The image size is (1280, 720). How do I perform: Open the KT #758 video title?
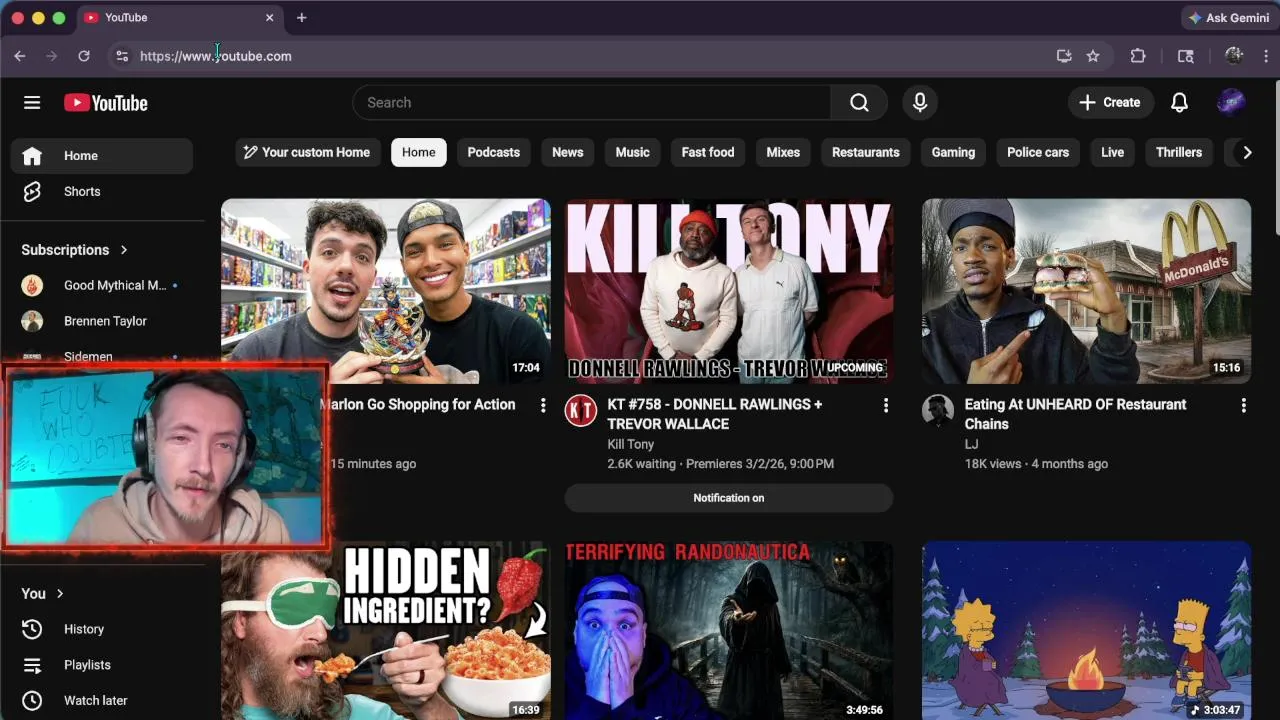[x=715, y=414]
